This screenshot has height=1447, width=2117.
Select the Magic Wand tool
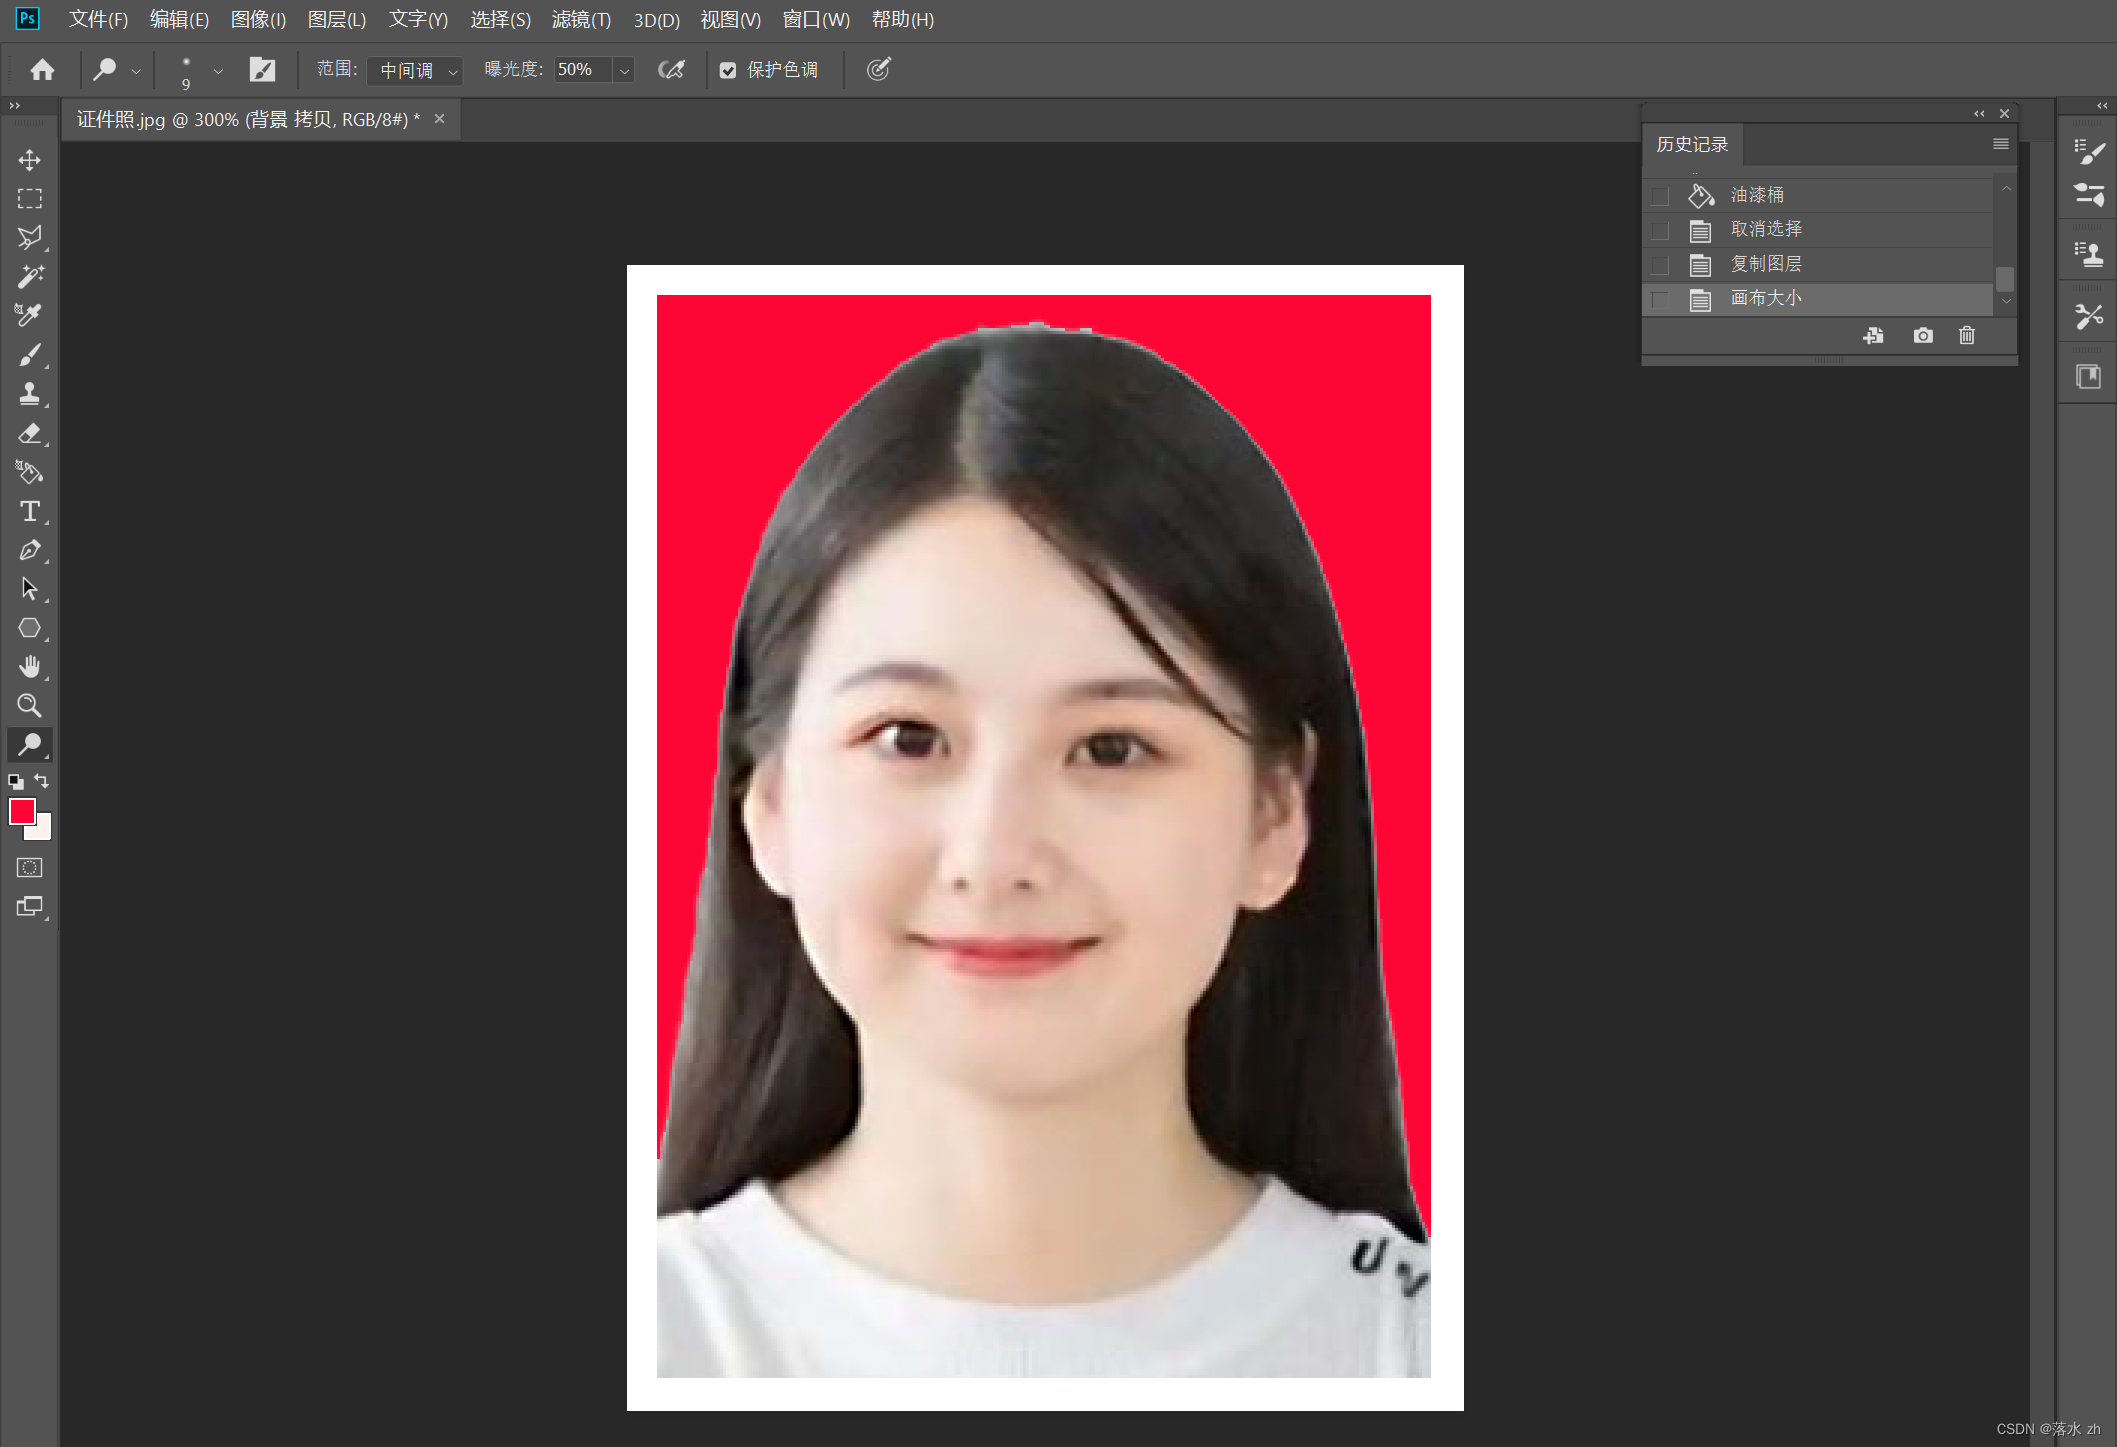click(x=29, y=276)
